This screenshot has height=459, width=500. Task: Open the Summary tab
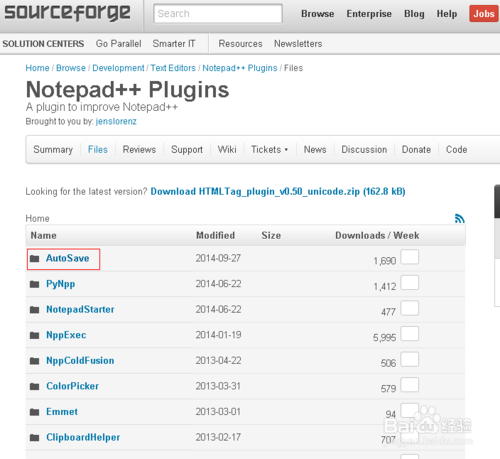tap(53, 150)
